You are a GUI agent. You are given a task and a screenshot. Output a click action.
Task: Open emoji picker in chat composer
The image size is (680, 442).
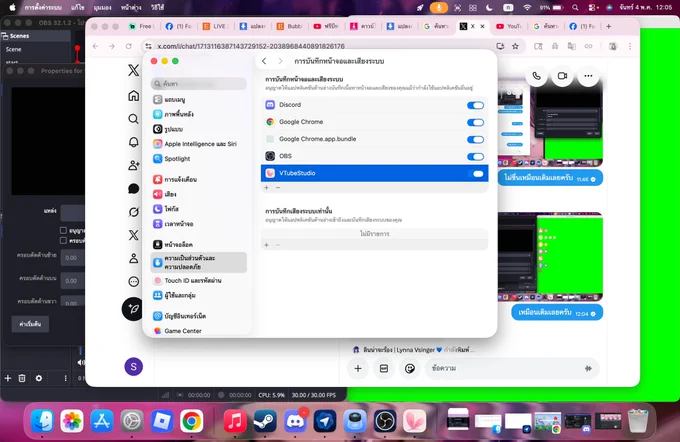click(x=410, y=368)
